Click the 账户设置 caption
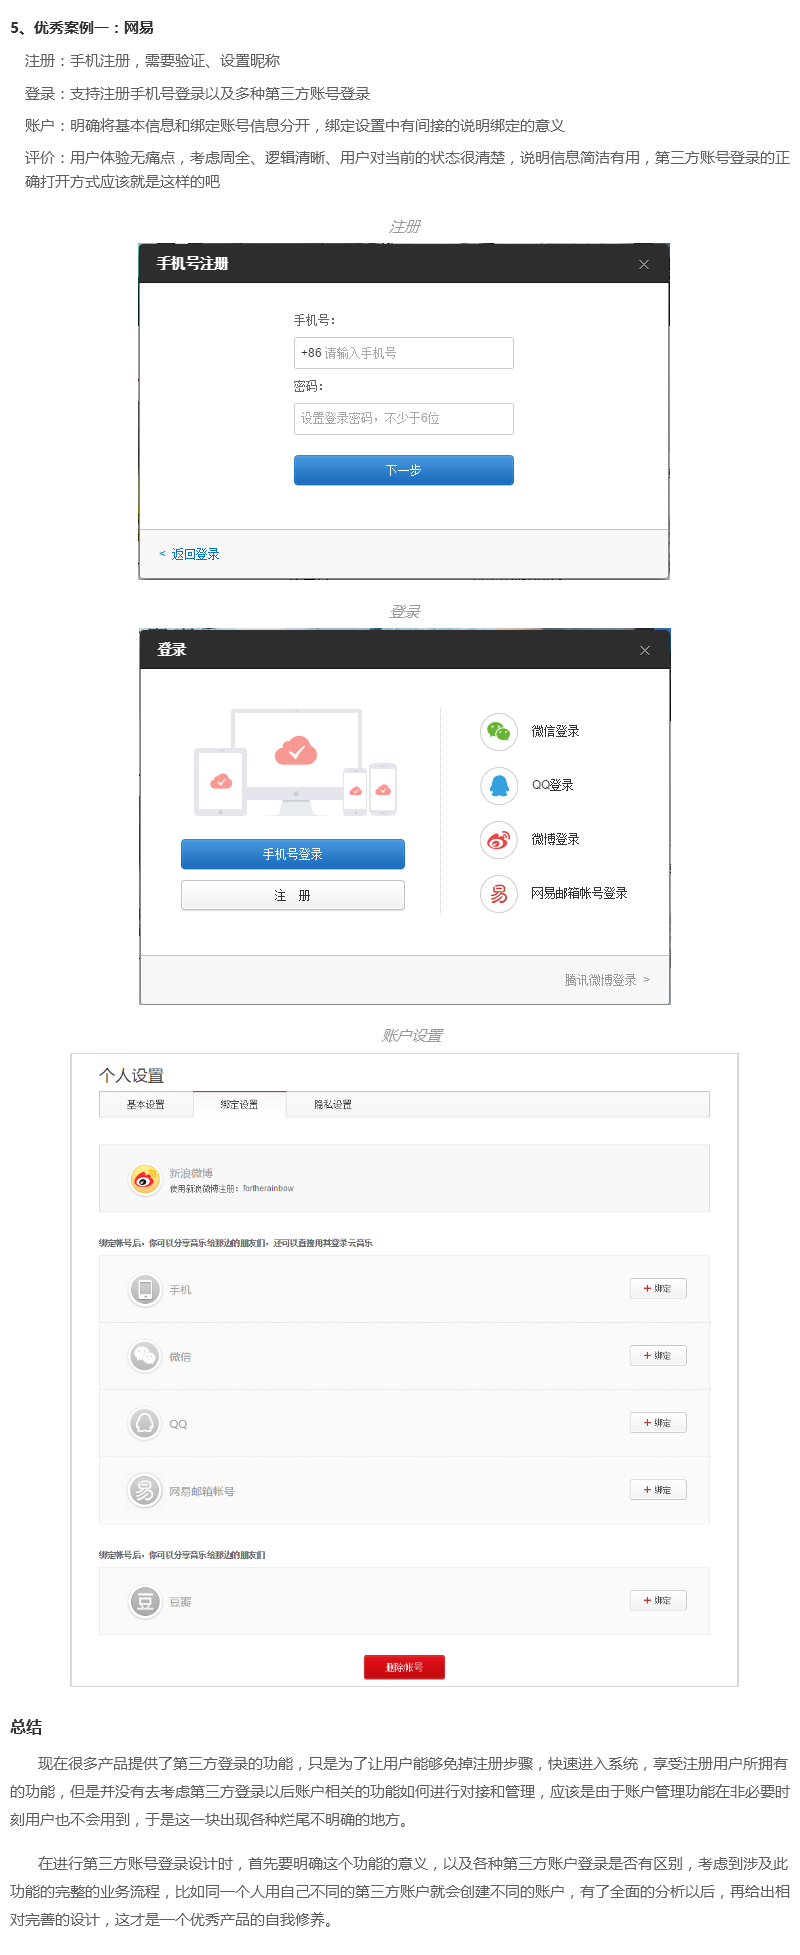Screen dimensions: 800x1955 coord(412,1036)
